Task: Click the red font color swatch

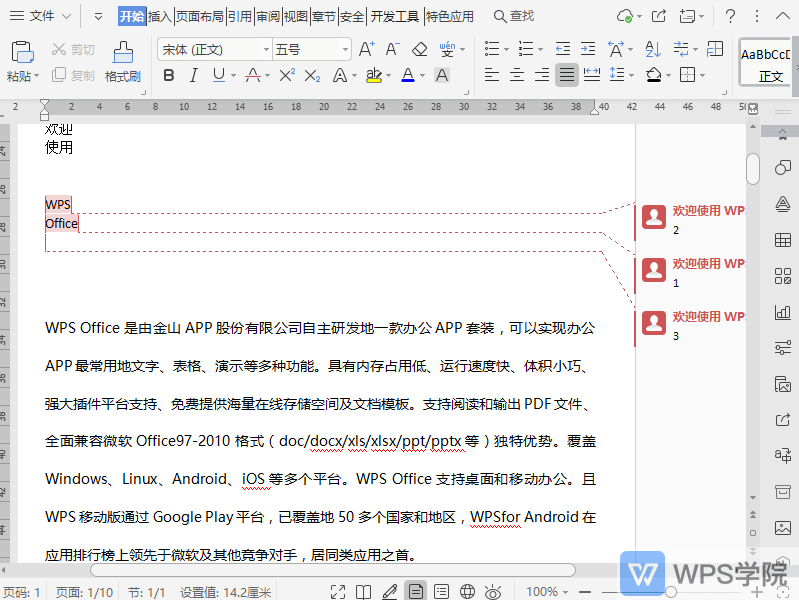Action: coord(407,75)
